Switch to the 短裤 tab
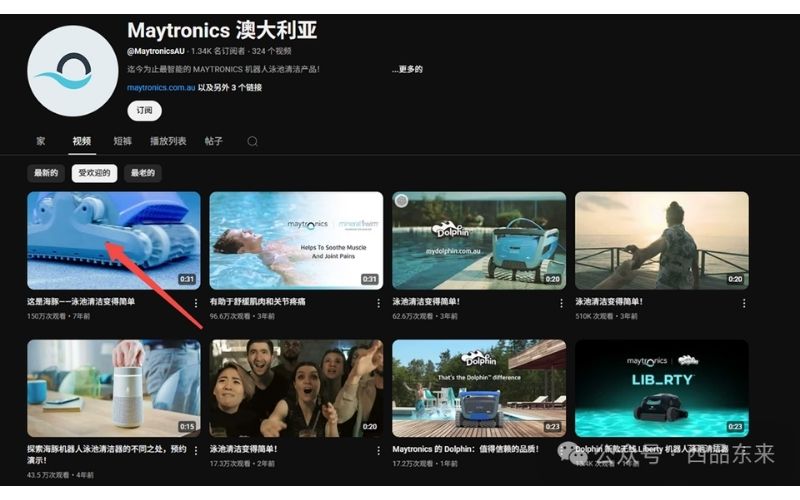The image size is (800, 500). pos(122,141)
